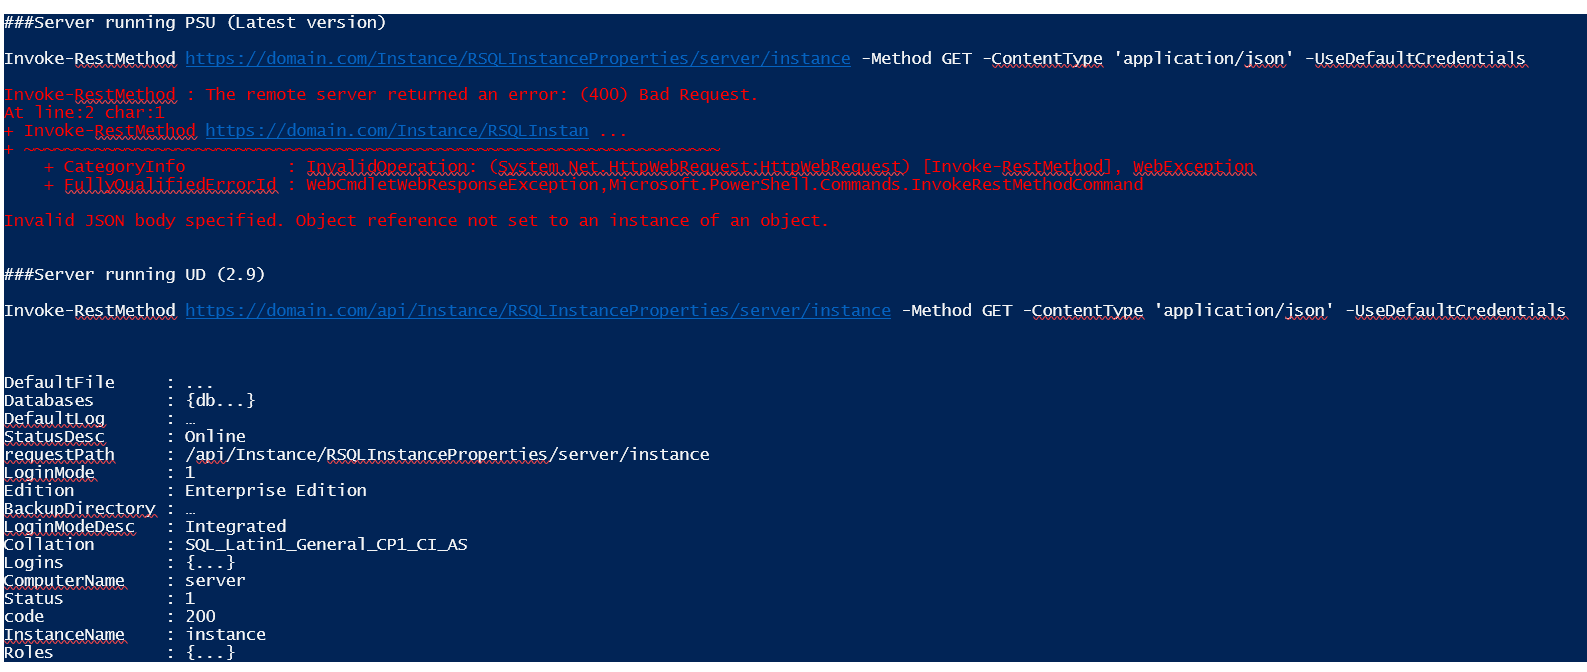This screenshot has width=1587, height=672.
Task: Click the Roles {...} collapsed value
Action: [210, 652]
